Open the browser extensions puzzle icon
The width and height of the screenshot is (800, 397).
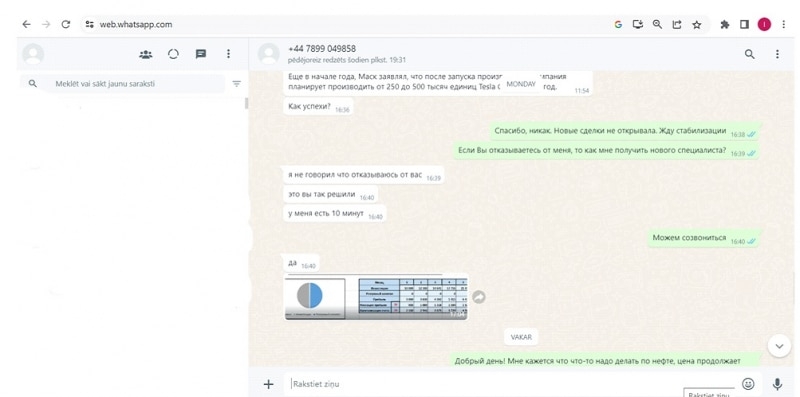click(724, 24)
